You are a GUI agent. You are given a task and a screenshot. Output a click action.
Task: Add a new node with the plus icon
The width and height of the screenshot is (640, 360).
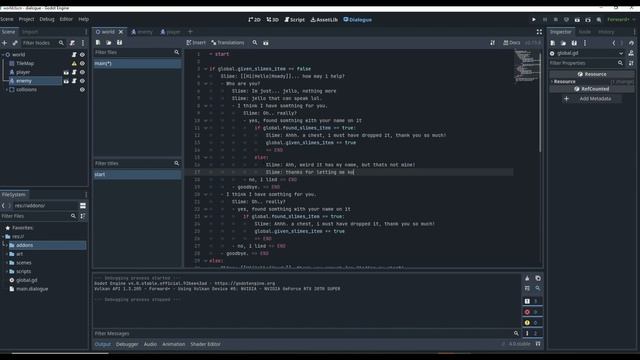[x=4, y=43]
